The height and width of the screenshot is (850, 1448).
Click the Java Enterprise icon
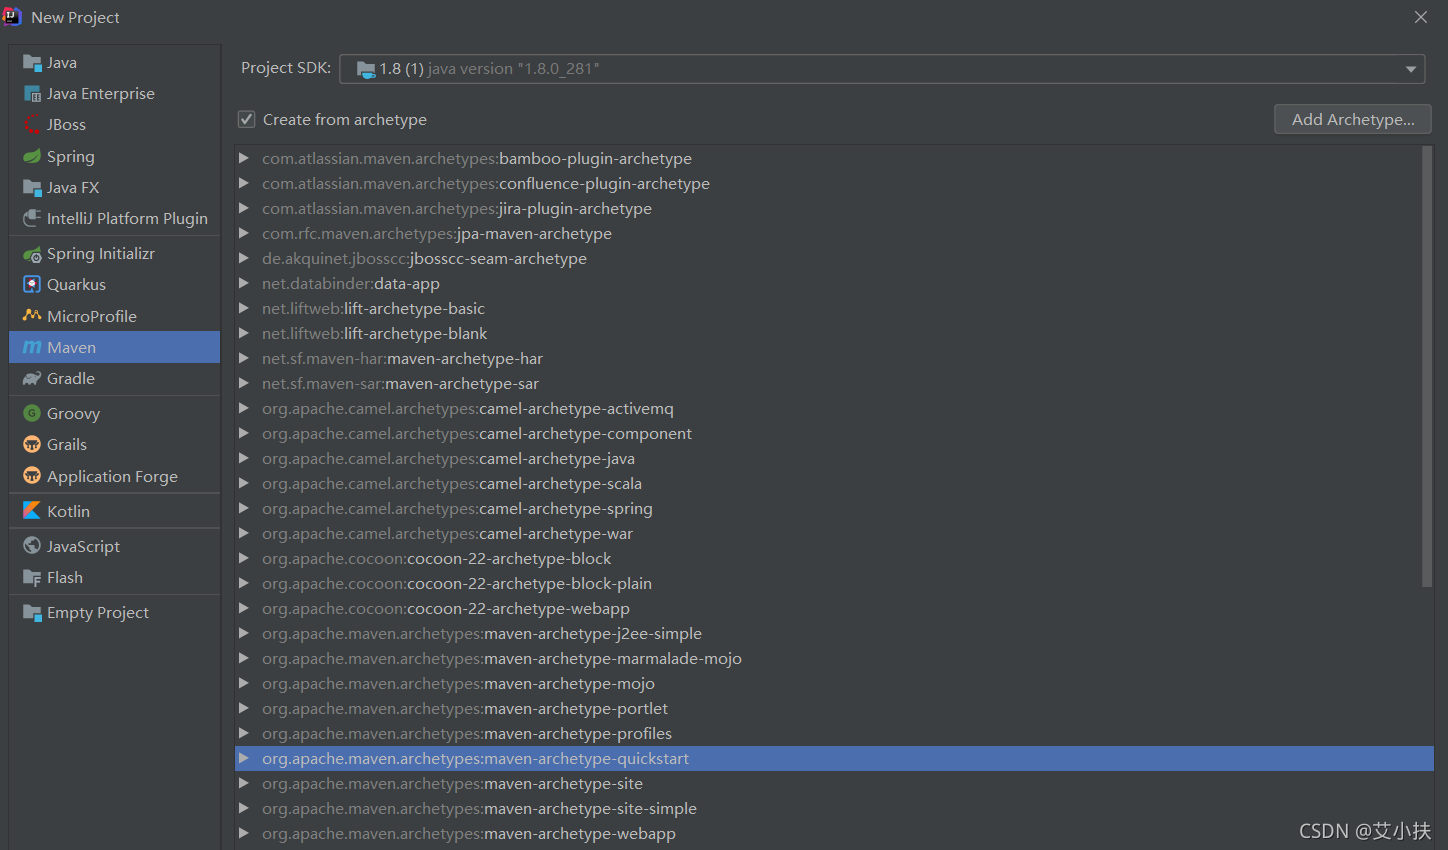pyautogui.click(x=32, y=94)
